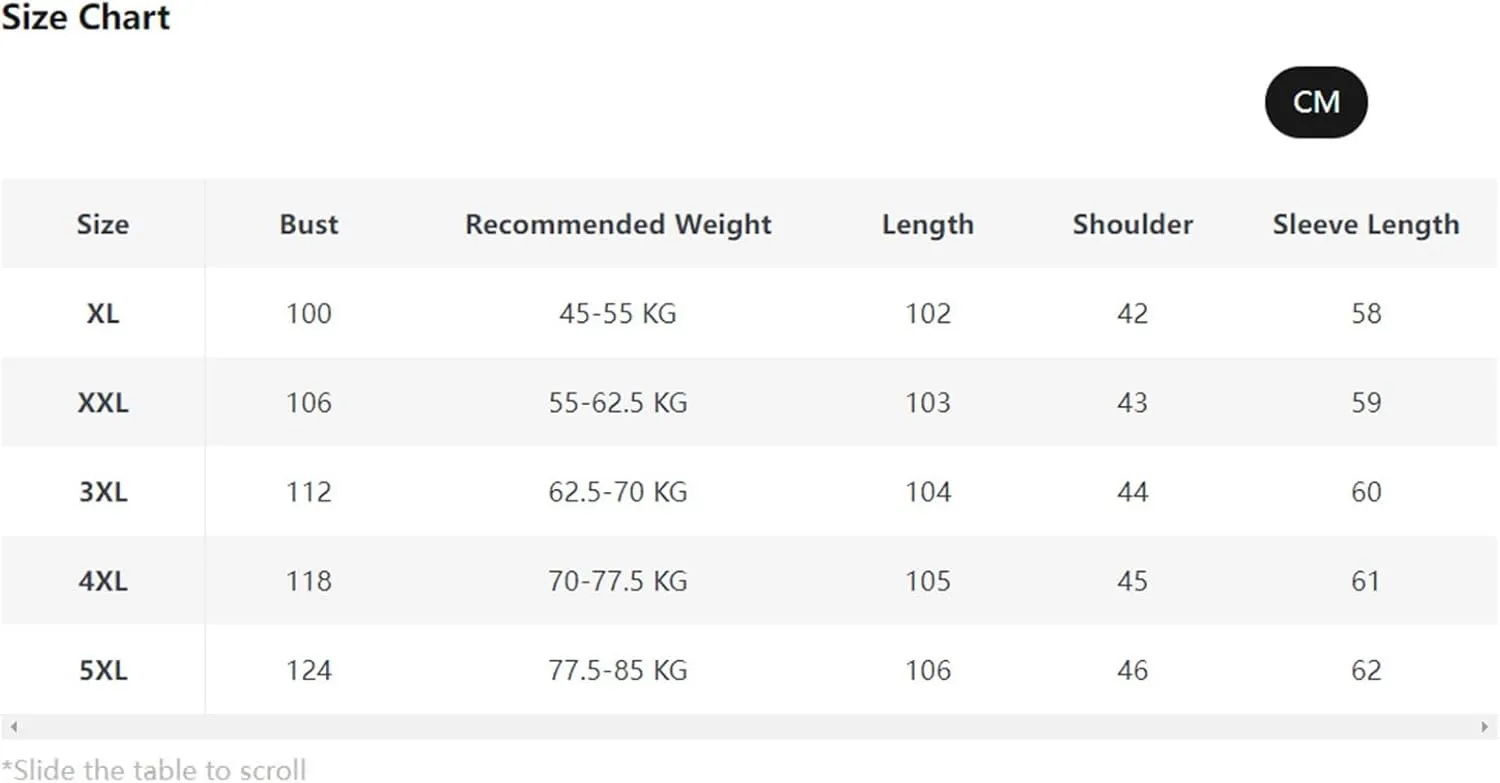The width and height of the screenshot is (1500, 783).
Task: Select the XL size row label
Action: 103,313
